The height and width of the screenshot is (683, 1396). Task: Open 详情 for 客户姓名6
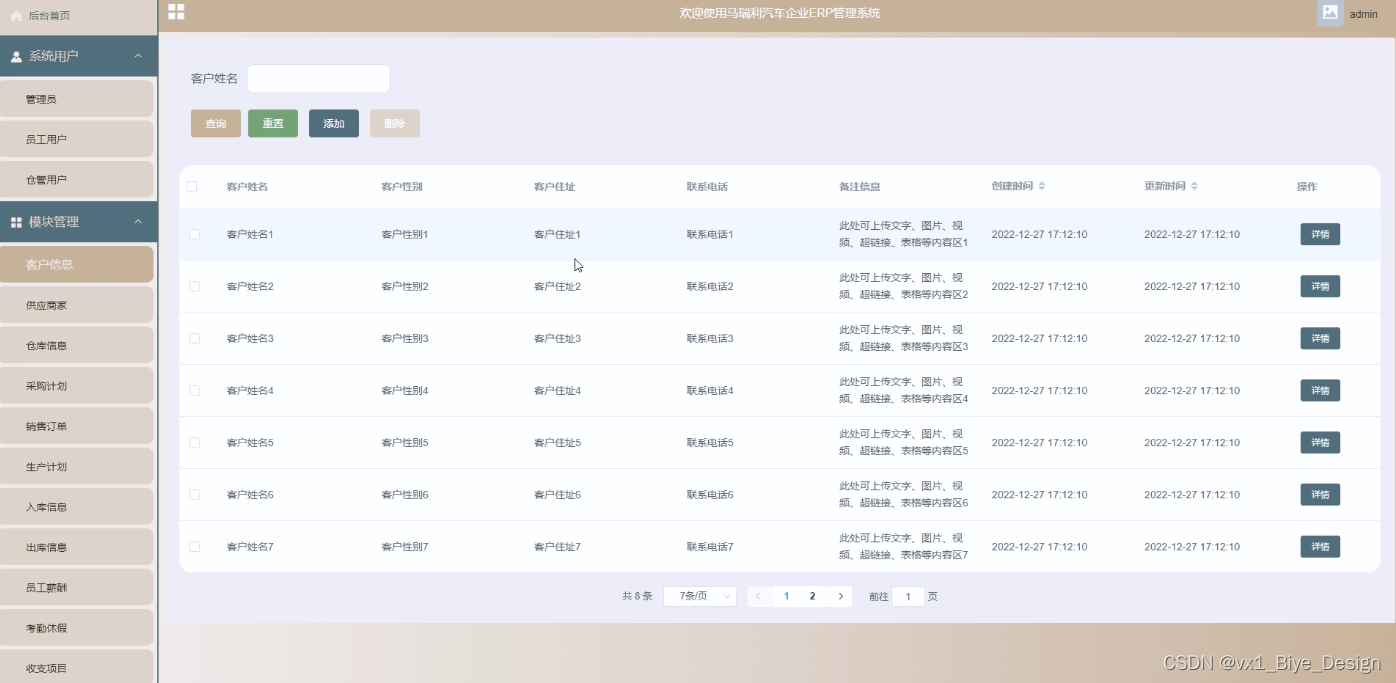(1320, 494)
